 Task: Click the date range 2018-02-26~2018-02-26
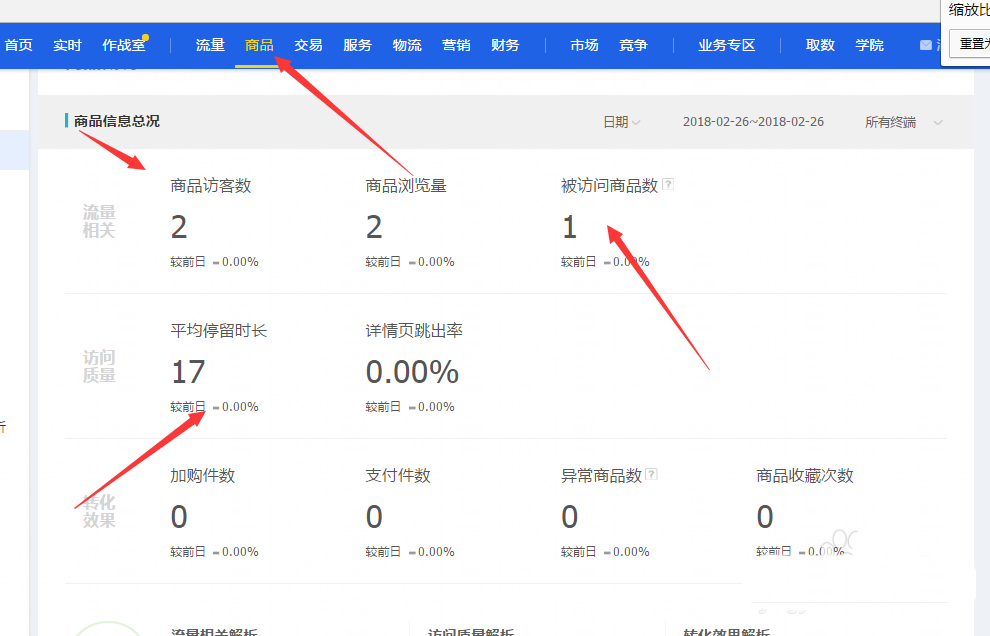[753, 122]
